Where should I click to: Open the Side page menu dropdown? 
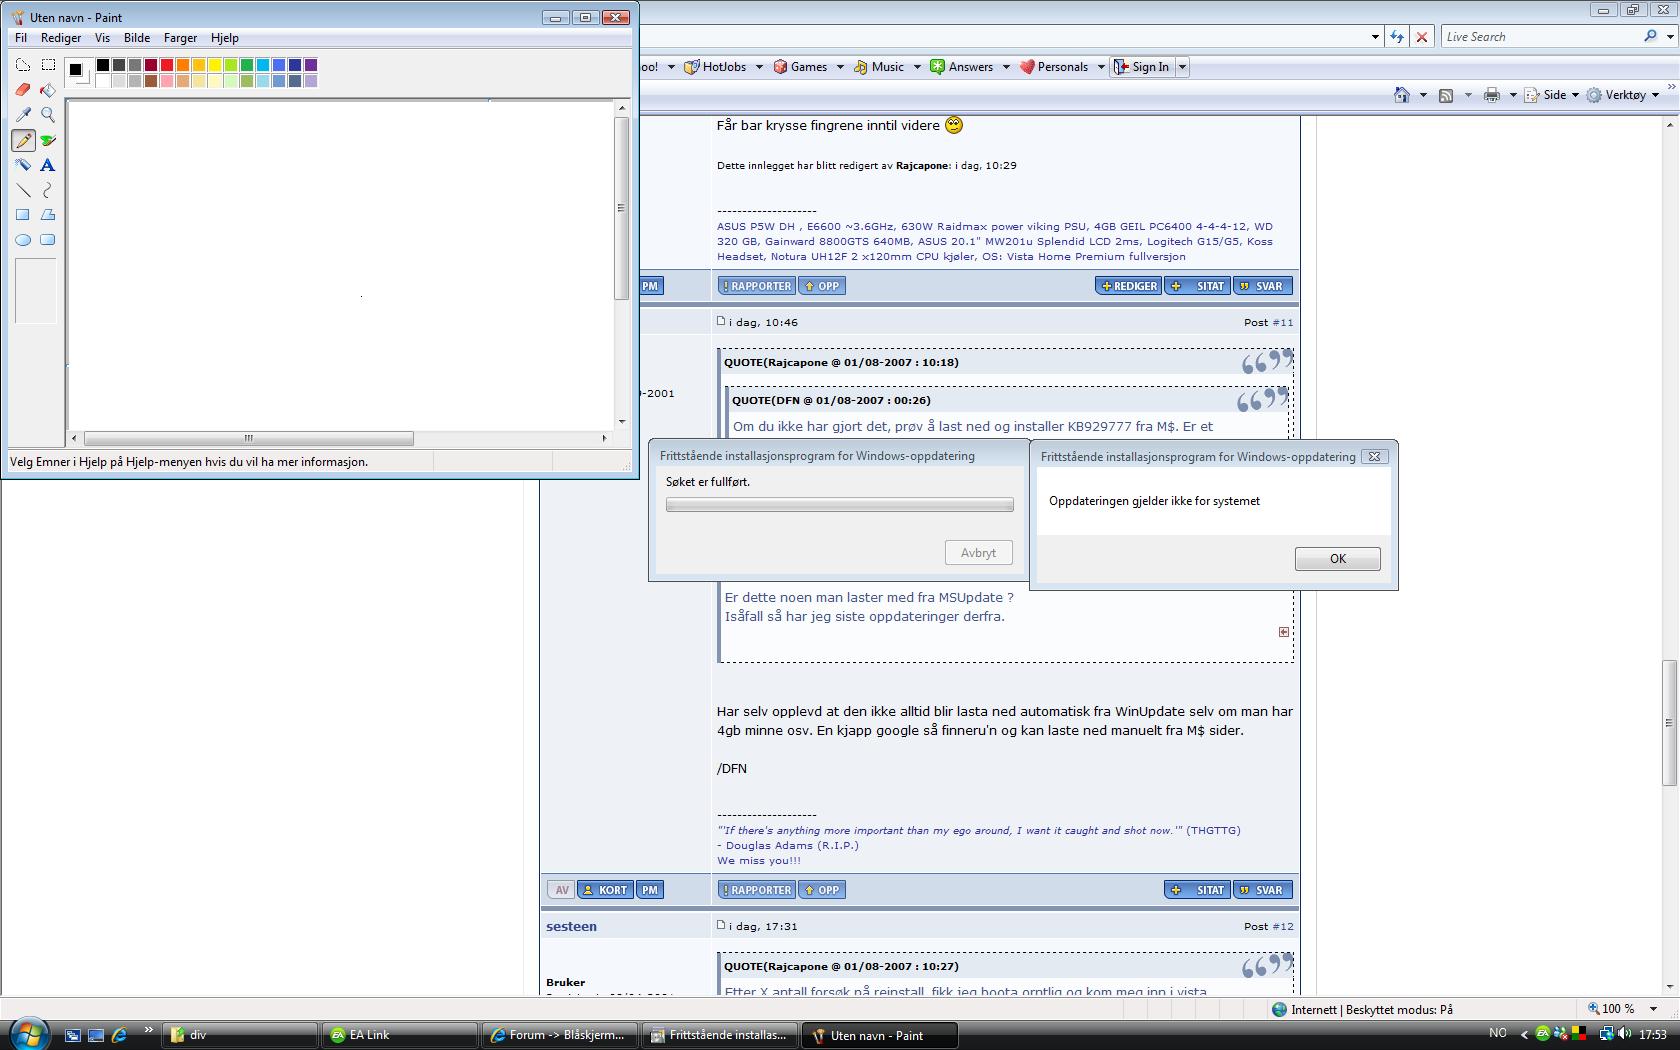[x=1551, y=95]
